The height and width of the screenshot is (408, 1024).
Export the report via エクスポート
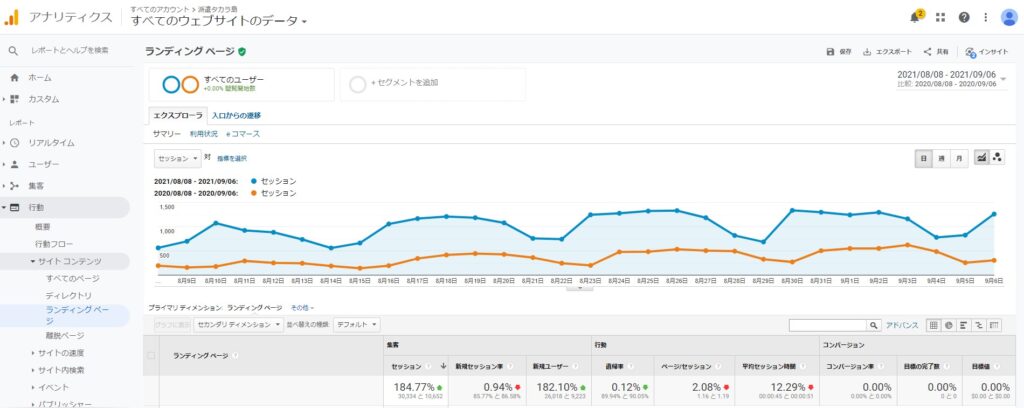pos(887,52)
